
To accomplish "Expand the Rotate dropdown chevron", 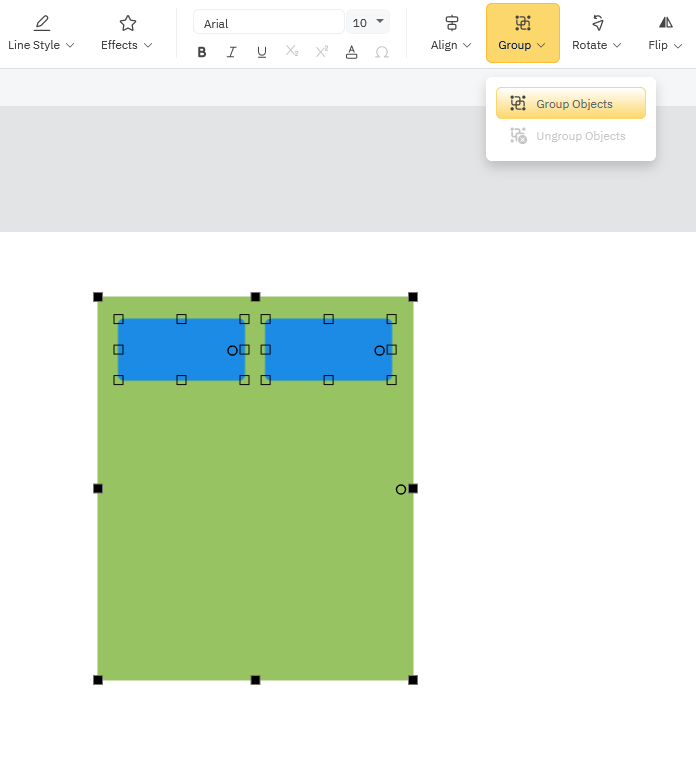I will point(617,45).
